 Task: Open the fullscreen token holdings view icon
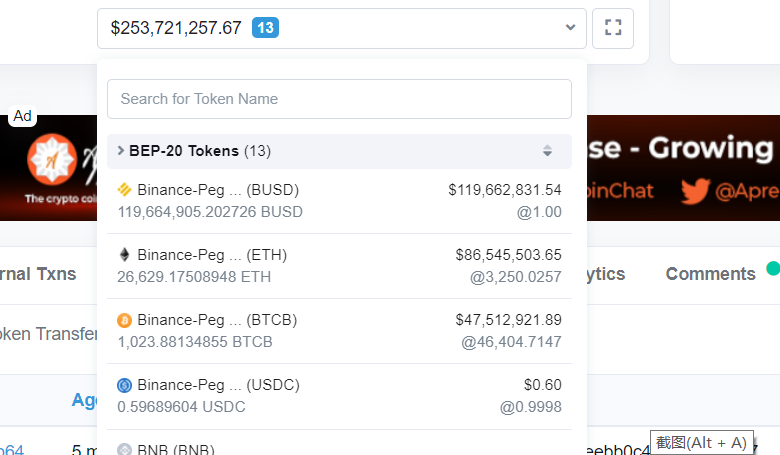pyautogui.click(x=613, y=28)
